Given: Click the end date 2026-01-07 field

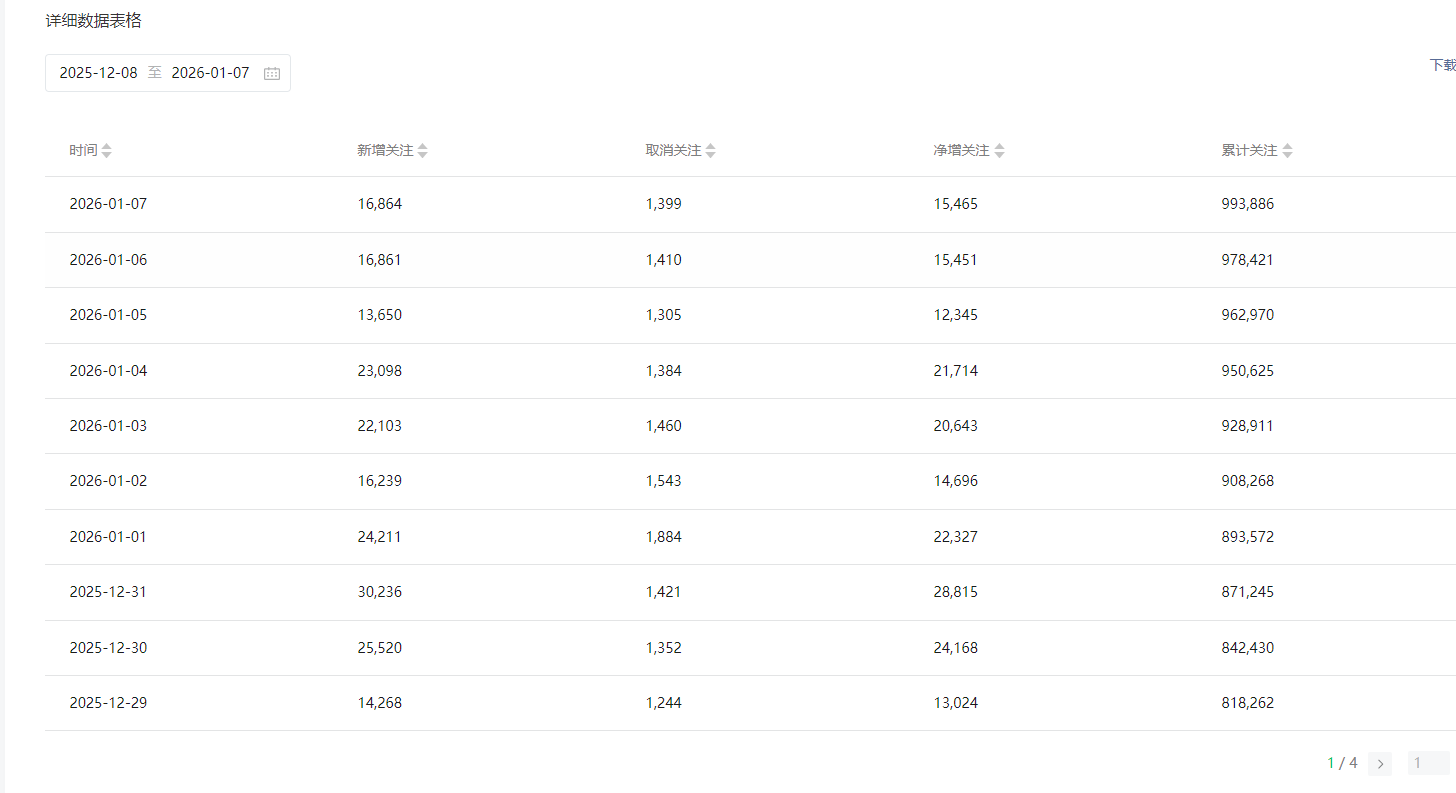Looking at the screenshot, I should 210,73.
